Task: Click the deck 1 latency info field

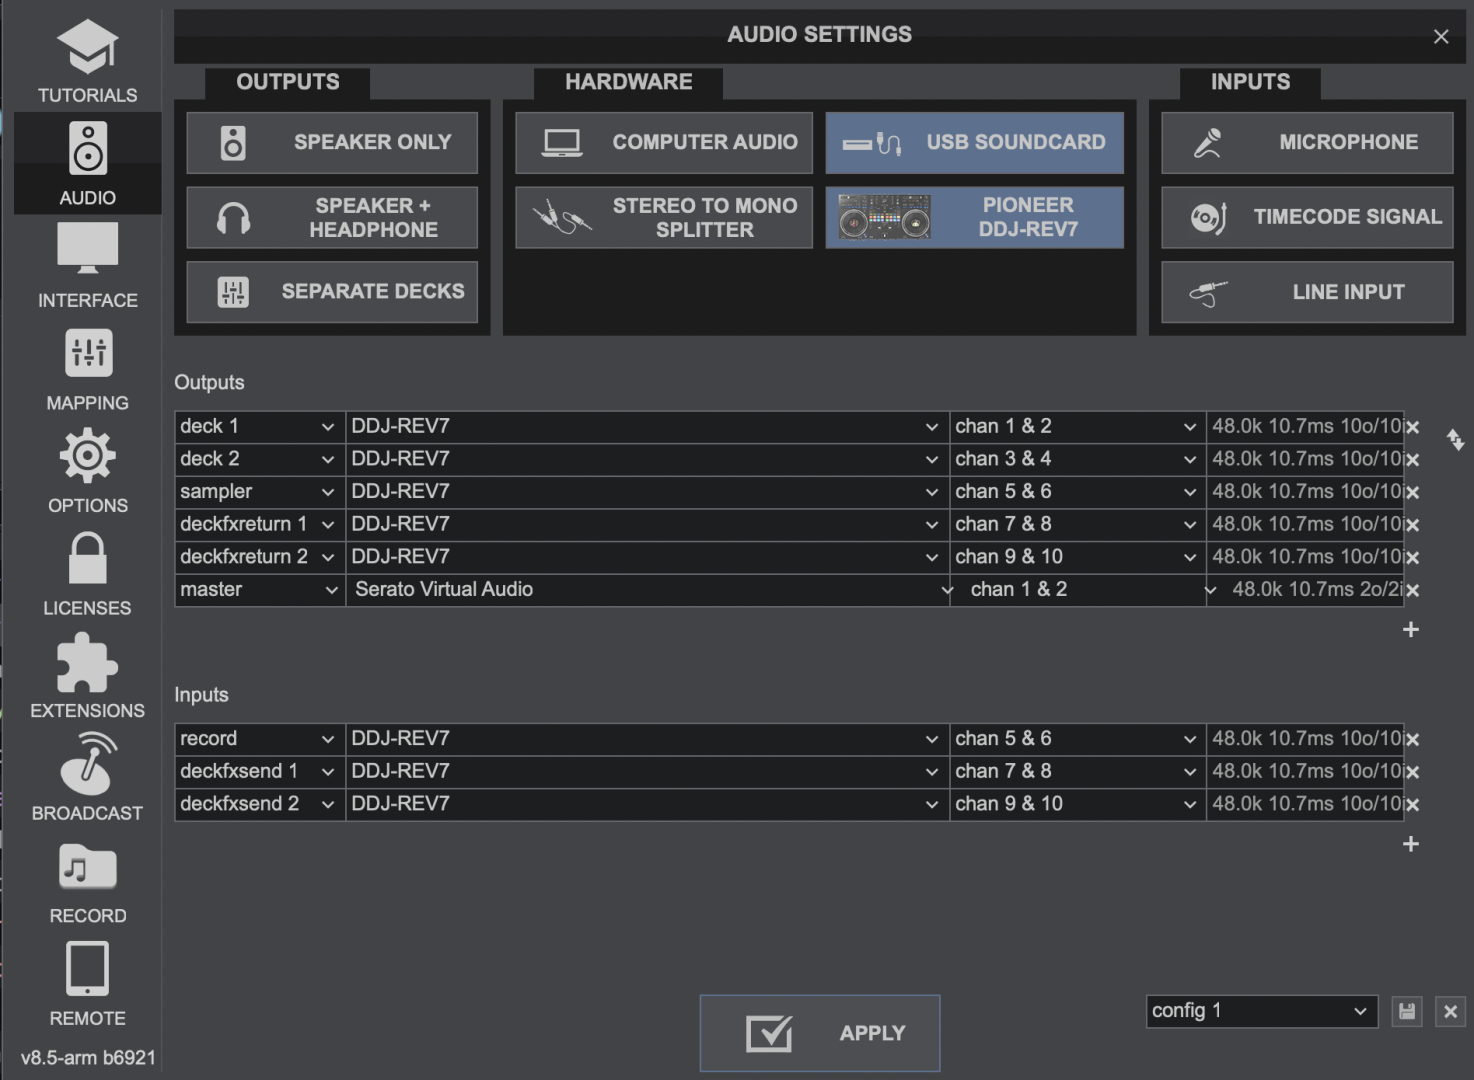Action: click(x=1305, y=427)
